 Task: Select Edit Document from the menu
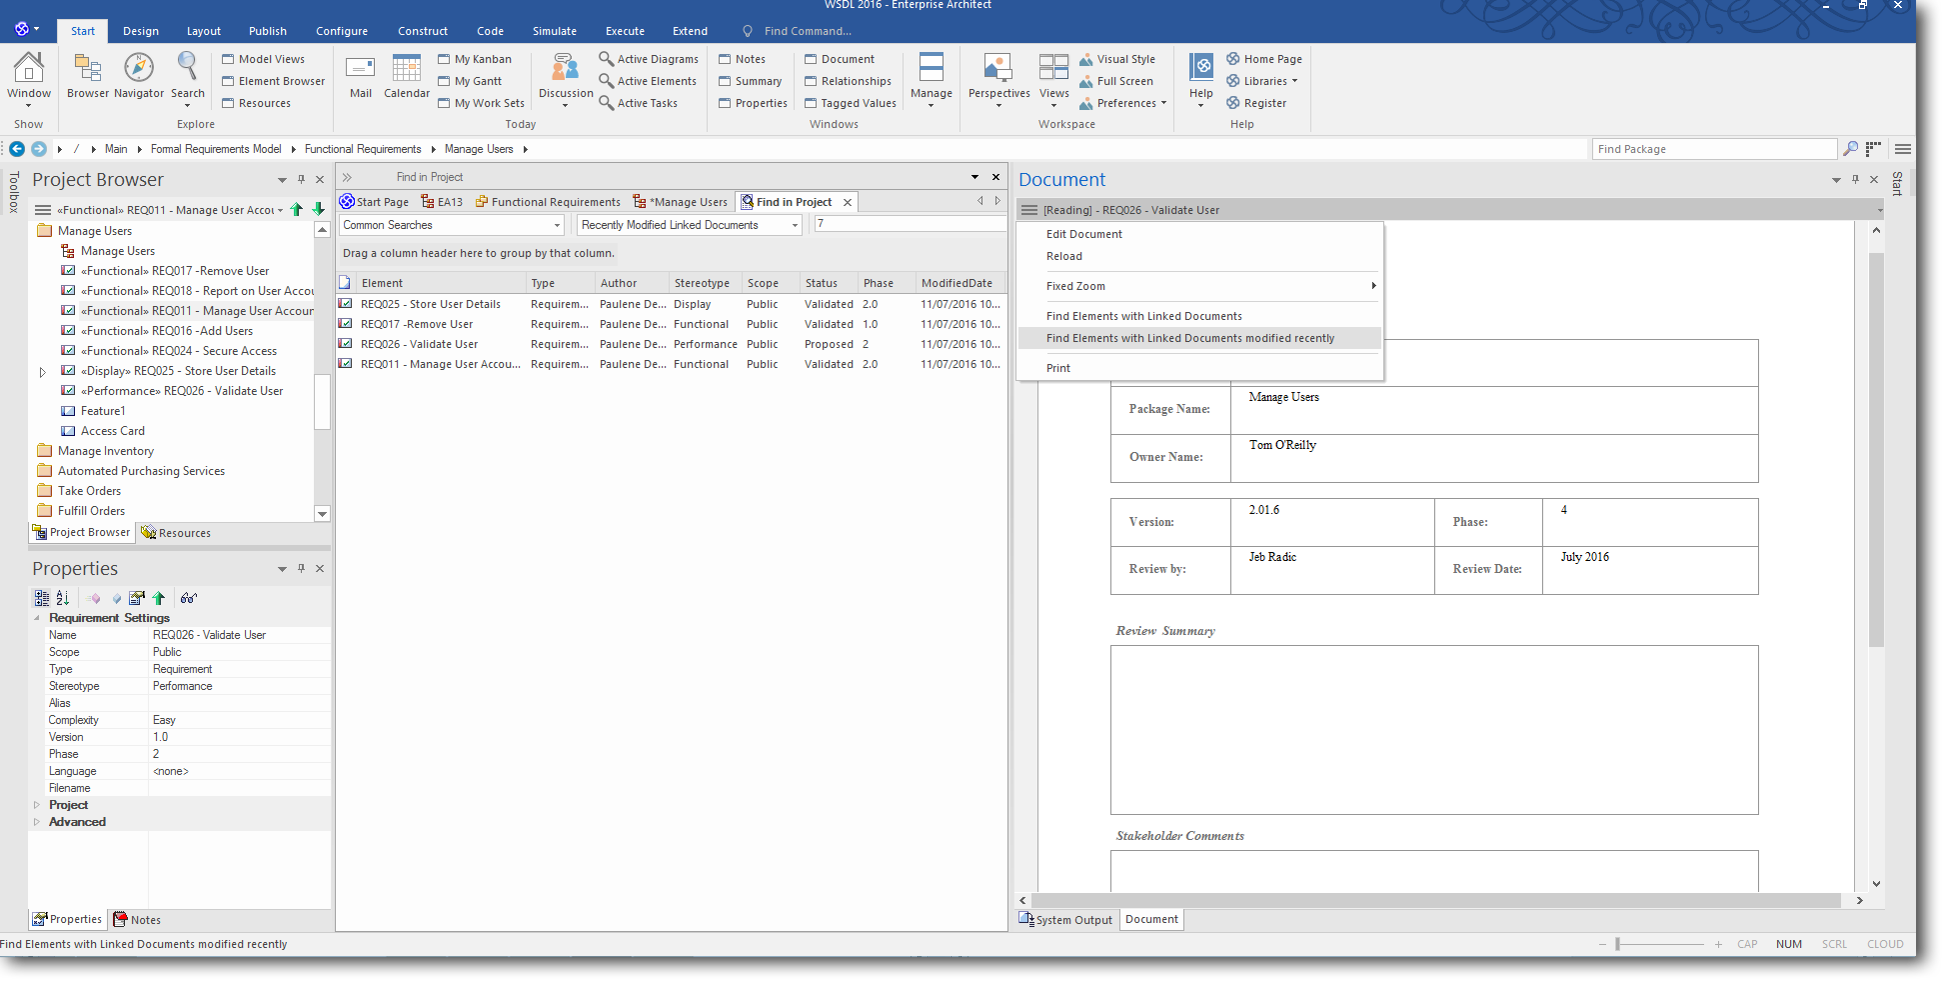[x=1084, y=234]
